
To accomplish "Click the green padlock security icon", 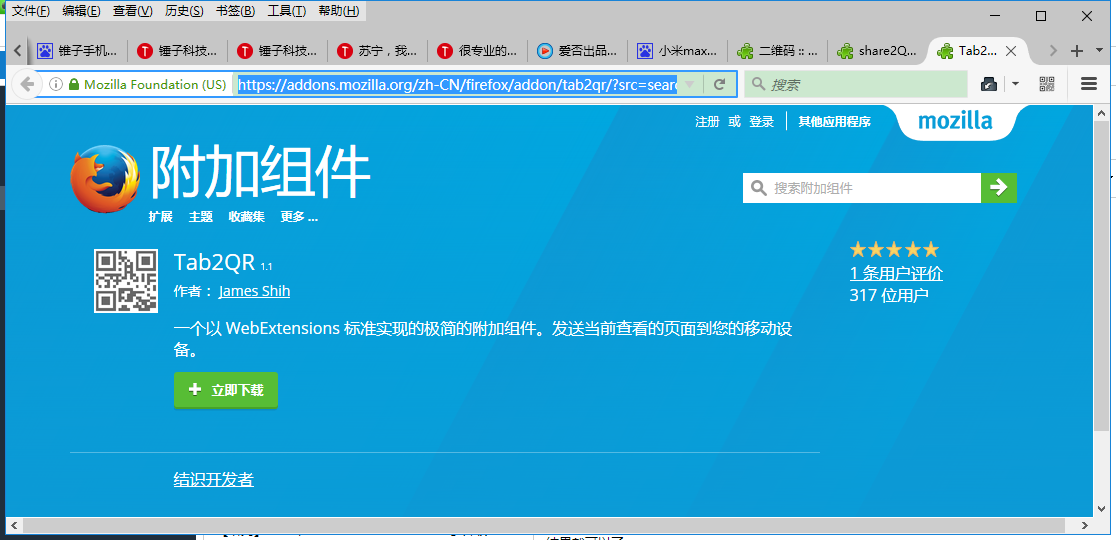I will [x=73, y=84].
